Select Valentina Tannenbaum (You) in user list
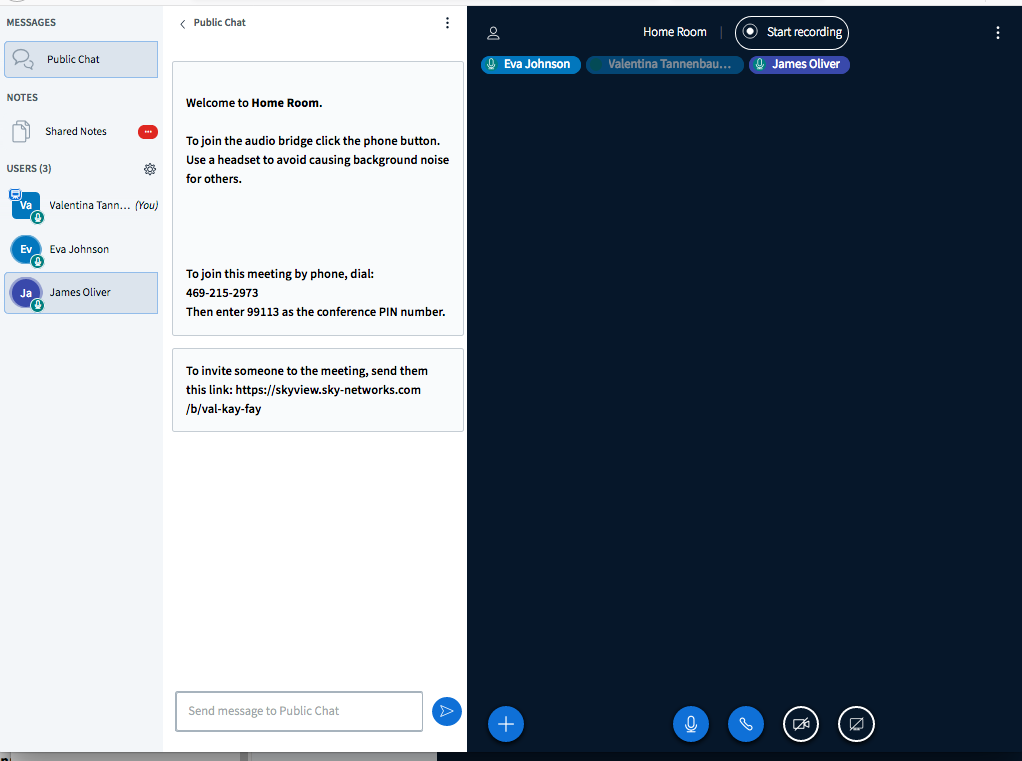The height and width of the screenshot is (761, 1022). coord(81,205)
